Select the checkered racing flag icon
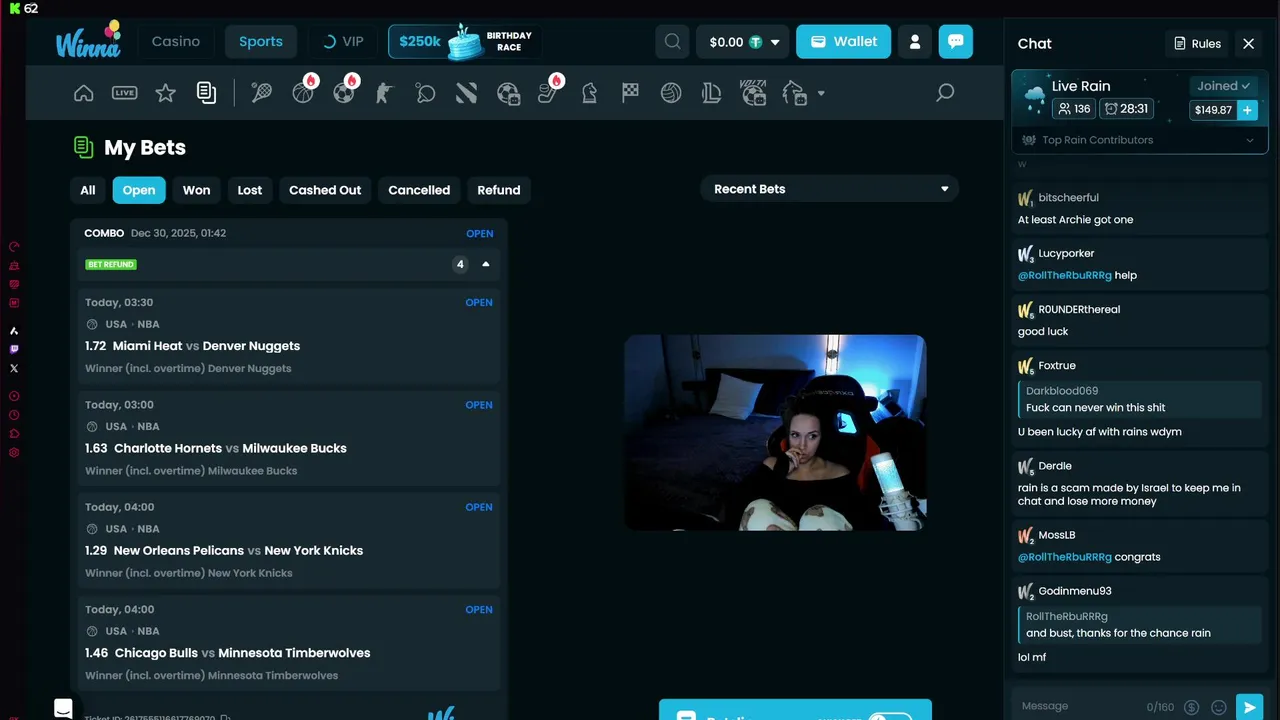The image size is (1280, 720). tap(630, 93)
